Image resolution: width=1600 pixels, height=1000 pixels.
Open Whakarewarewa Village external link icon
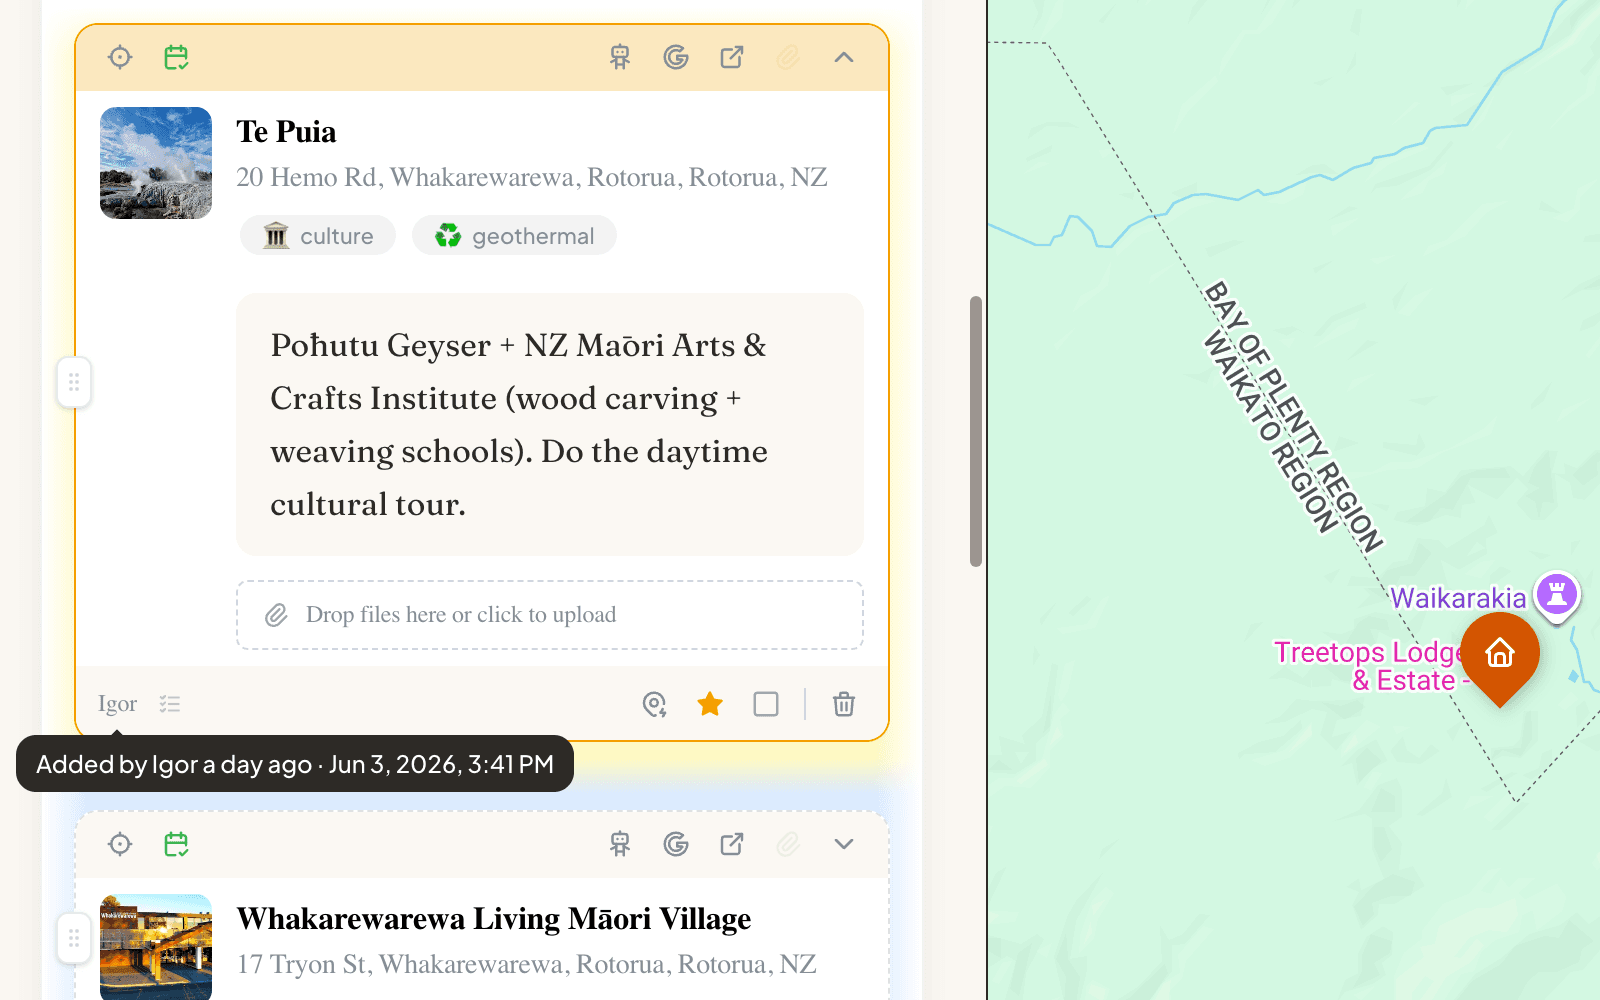click(x=732, y=845)
